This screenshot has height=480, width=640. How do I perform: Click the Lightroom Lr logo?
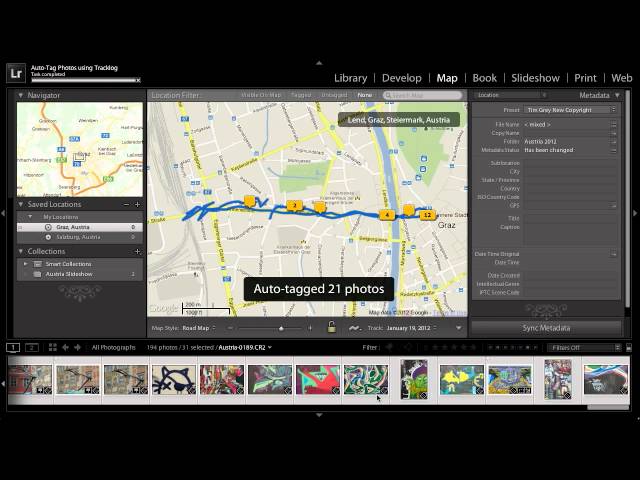click(16, 73)
